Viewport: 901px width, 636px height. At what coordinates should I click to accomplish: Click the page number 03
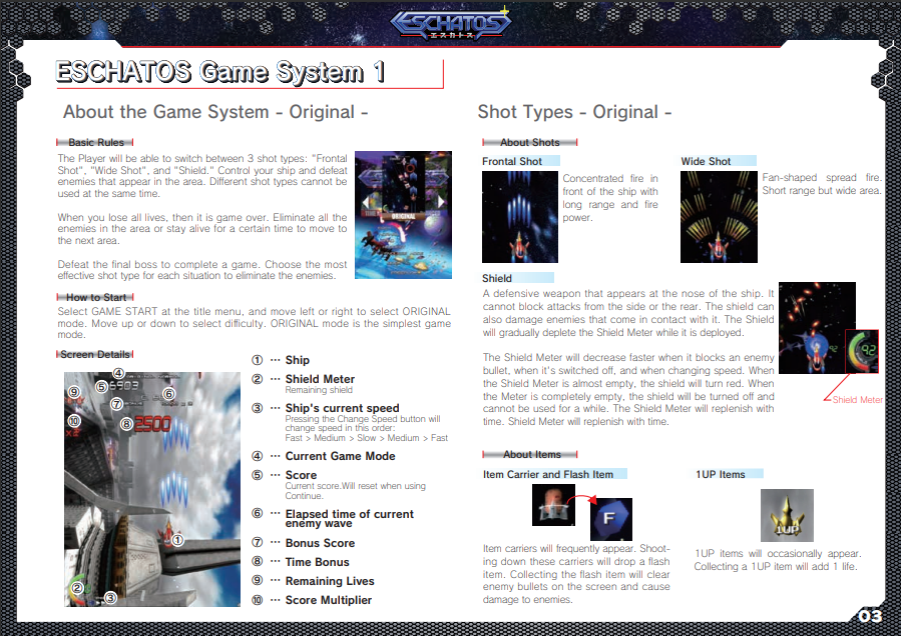(870, 616)
